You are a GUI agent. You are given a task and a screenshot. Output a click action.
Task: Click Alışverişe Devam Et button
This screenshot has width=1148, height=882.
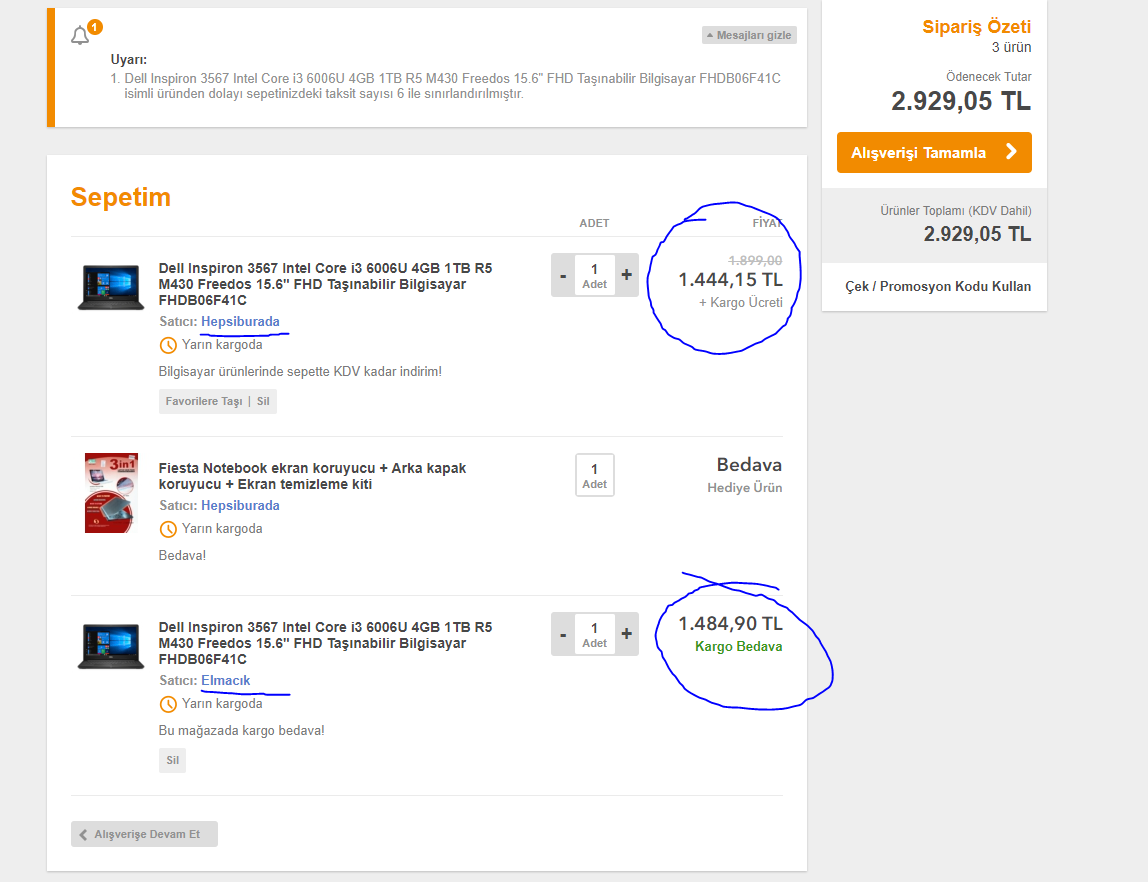tap(144, 834)
